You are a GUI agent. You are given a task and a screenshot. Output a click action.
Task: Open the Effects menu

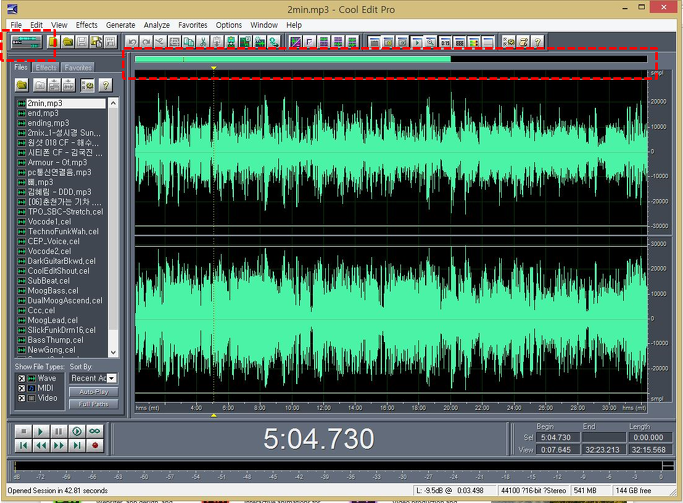pos(86,25)
